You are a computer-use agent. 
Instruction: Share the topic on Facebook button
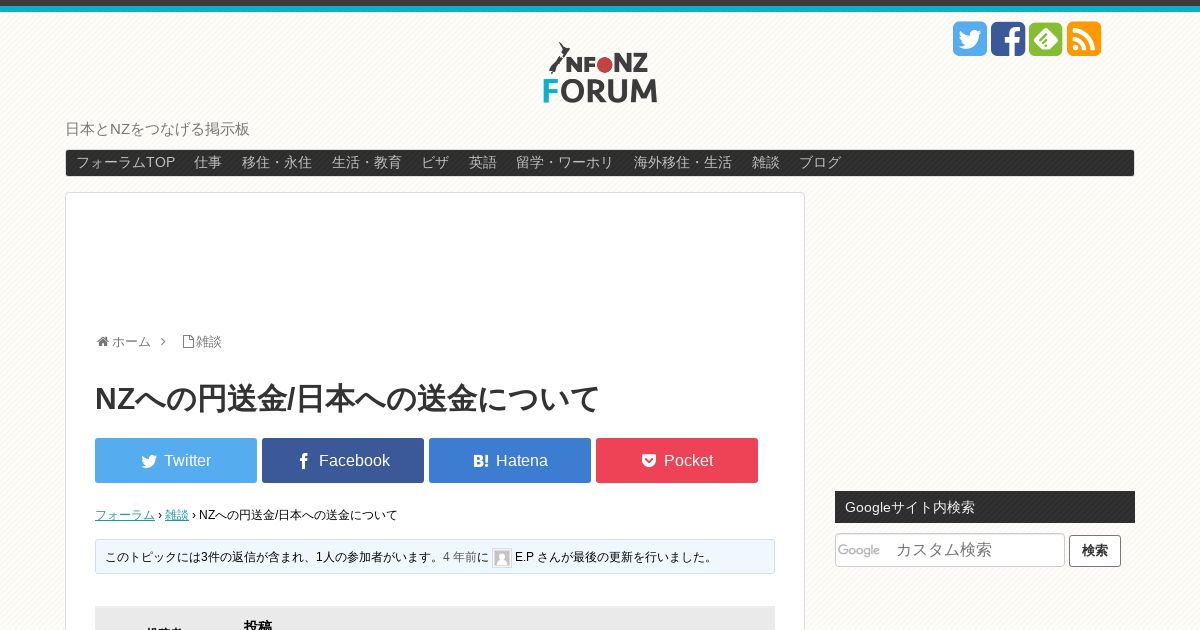[x=343, y=460]
